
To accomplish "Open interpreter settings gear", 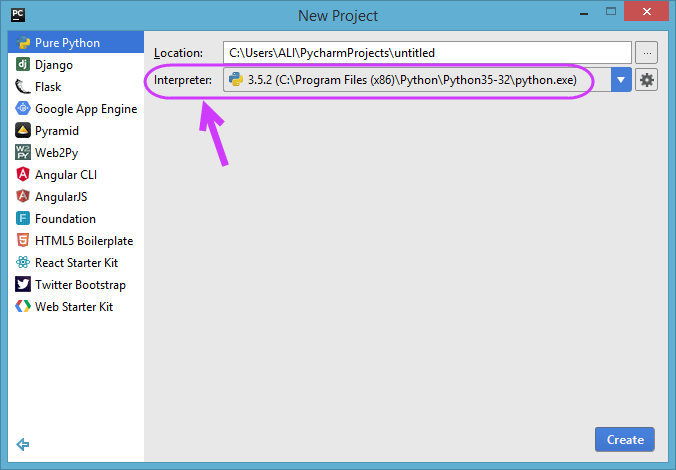I will click(646, 80).
